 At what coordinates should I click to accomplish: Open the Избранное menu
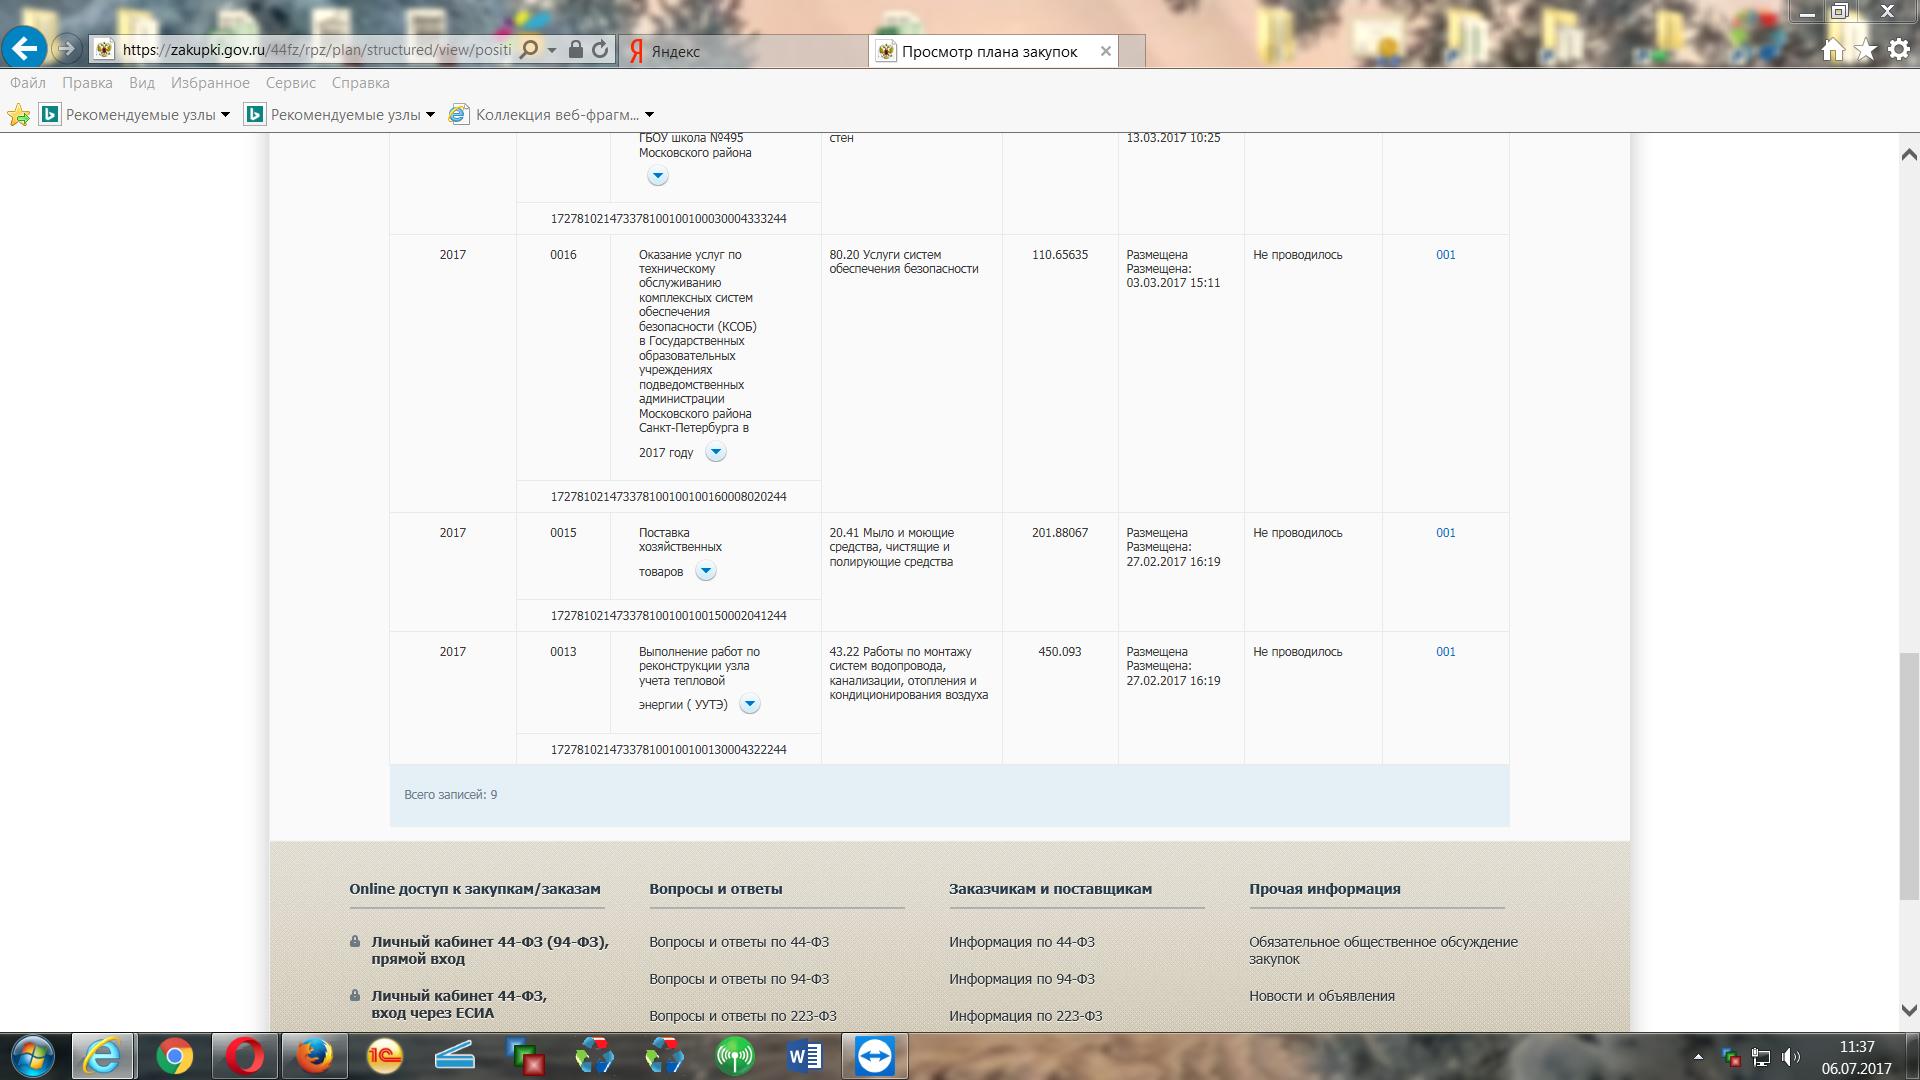coord(210,83)
